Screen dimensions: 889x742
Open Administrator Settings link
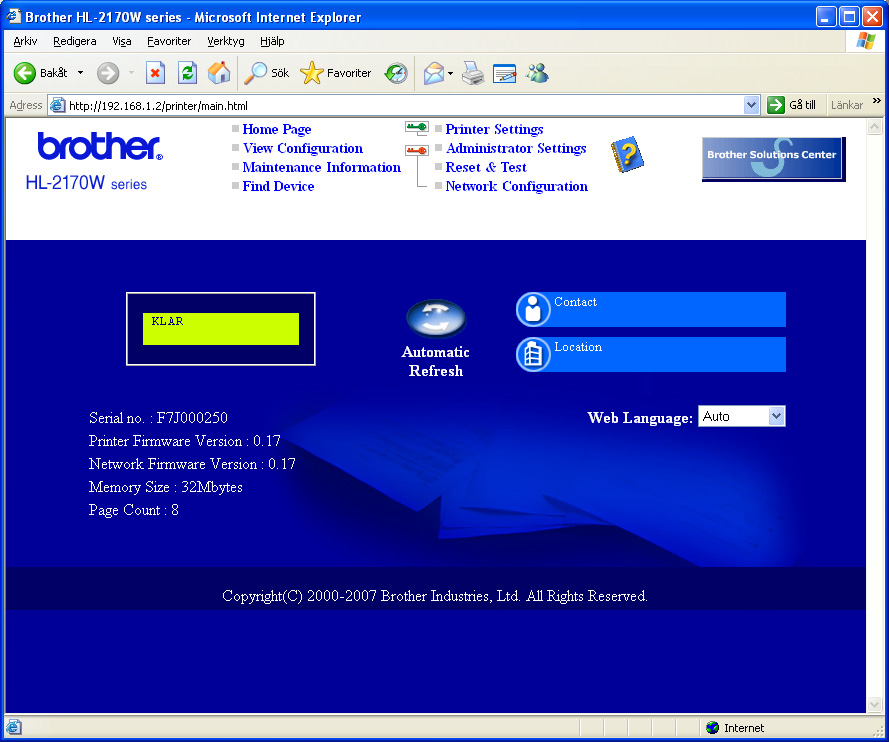click(x=516, y=149)
